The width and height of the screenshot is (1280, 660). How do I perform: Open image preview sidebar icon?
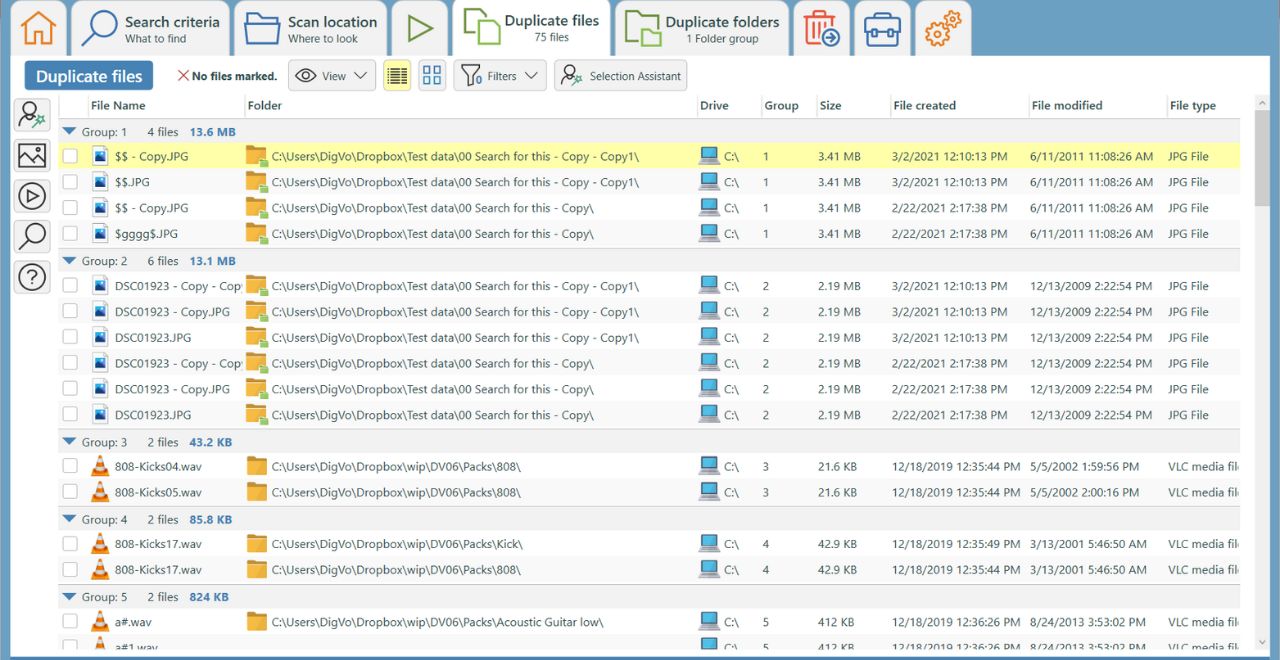tap(32, 155)
